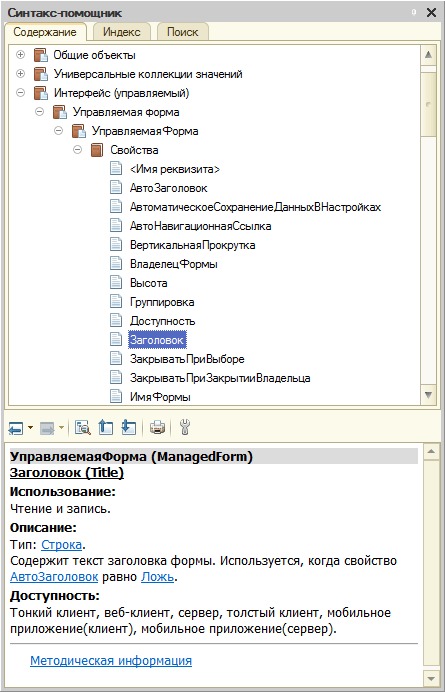Screen dimensions: 445x692
Task: Collapse the Интерфейс (управляемый) node
Action: pos(20,93)
